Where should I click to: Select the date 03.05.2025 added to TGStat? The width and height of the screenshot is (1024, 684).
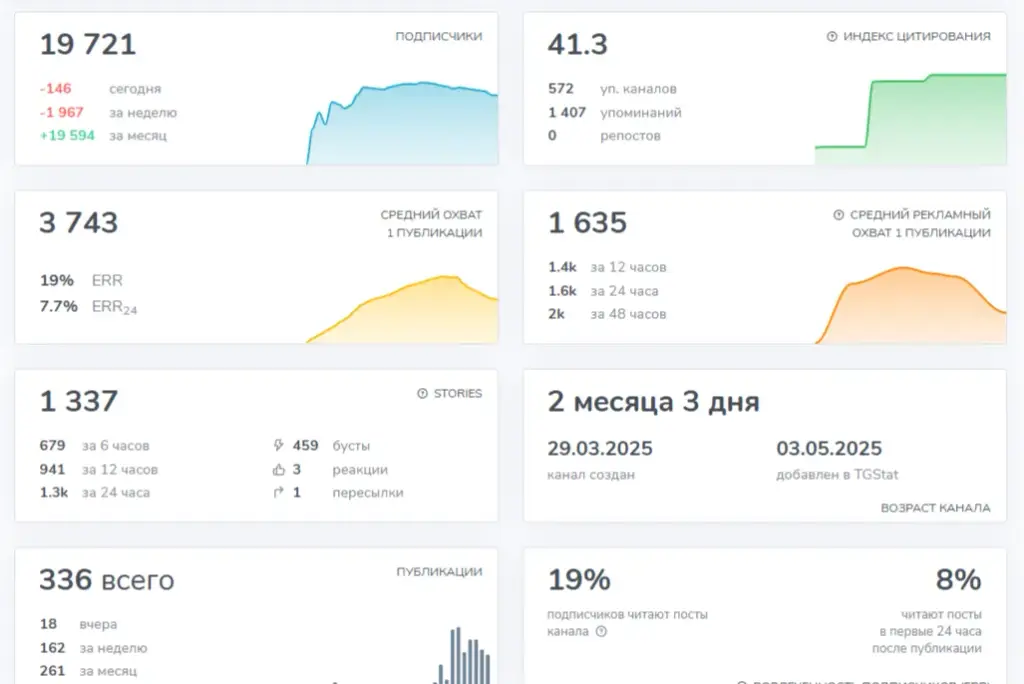pos(829,449)
